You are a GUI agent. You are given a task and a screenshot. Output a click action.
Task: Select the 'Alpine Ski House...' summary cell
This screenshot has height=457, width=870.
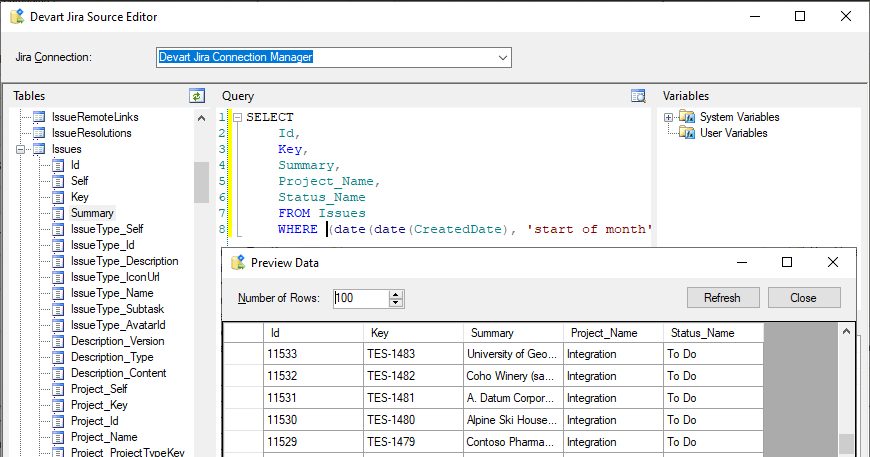tap(513, 420)
